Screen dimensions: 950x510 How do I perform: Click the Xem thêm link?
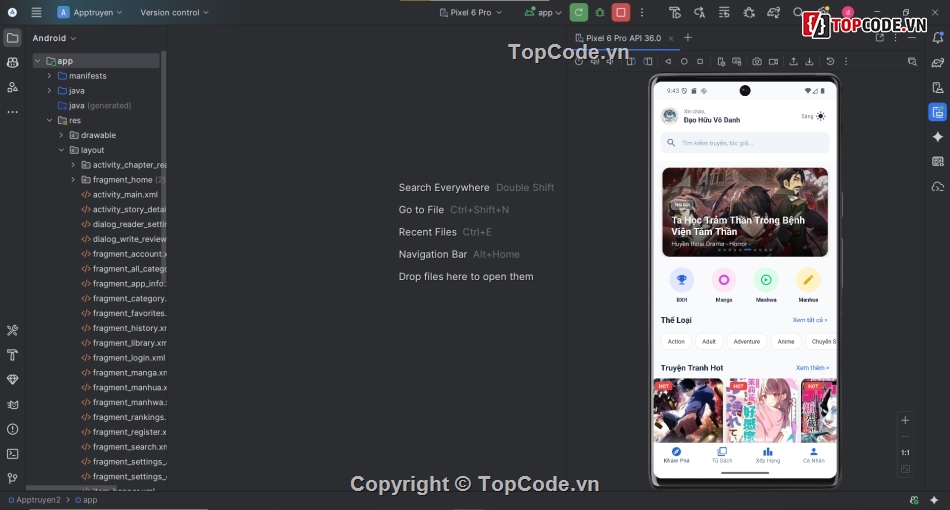click(x=812, y=368)
